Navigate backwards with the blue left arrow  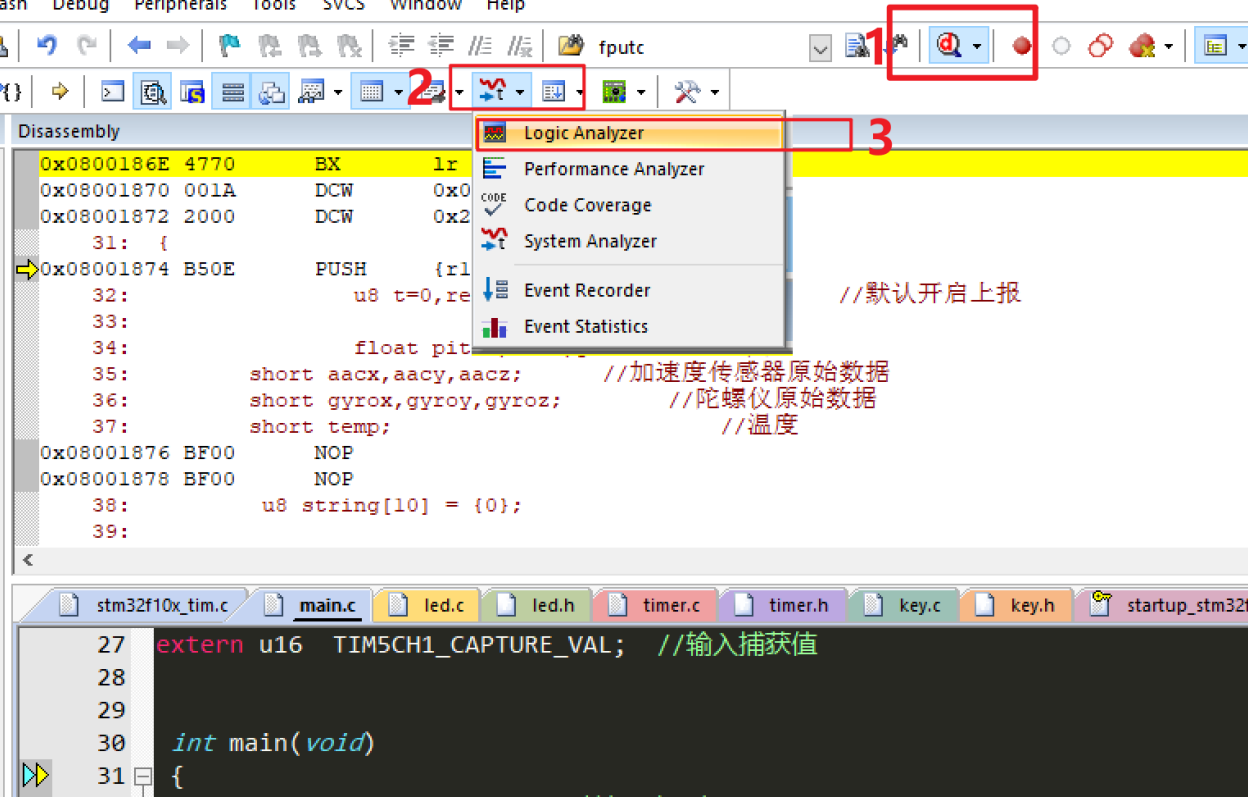coord(139,45)
